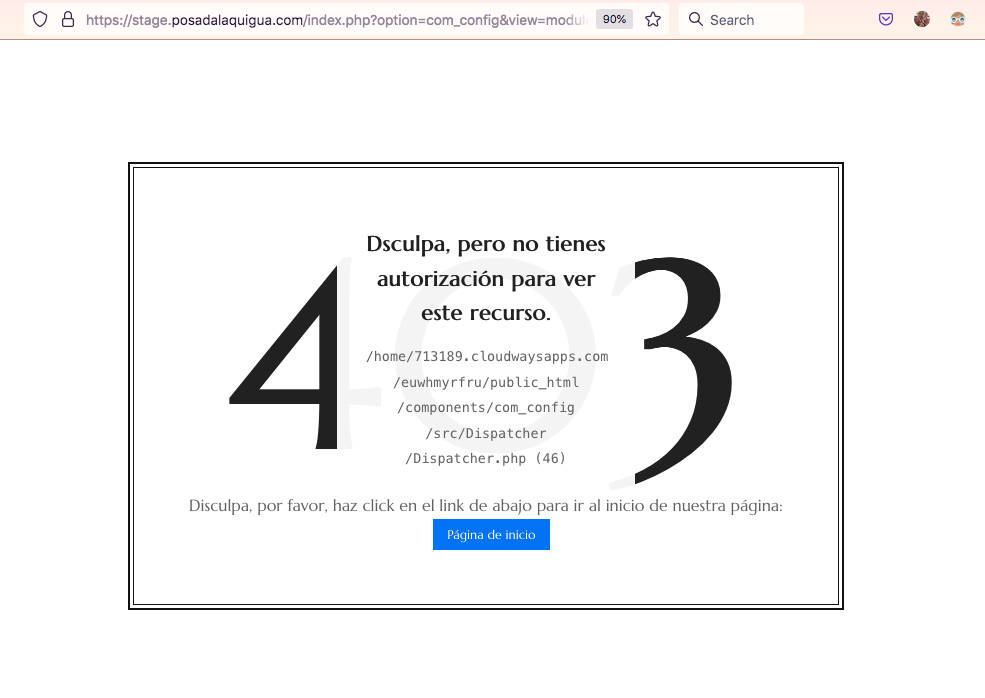The image size is (985, 698).
Task: Click the goggles extension icon at far right
Action: (x=957, y=19)
